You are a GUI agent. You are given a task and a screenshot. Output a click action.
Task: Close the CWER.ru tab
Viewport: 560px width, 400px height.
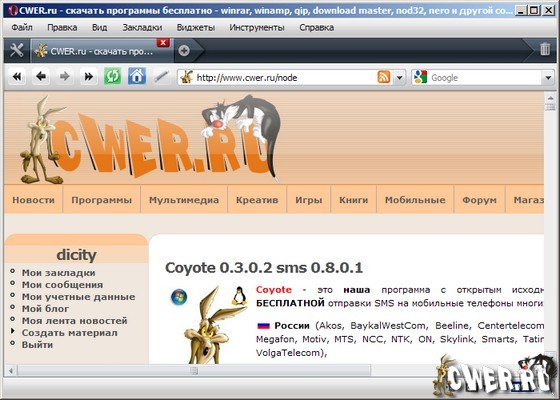(x=163, y=43)
